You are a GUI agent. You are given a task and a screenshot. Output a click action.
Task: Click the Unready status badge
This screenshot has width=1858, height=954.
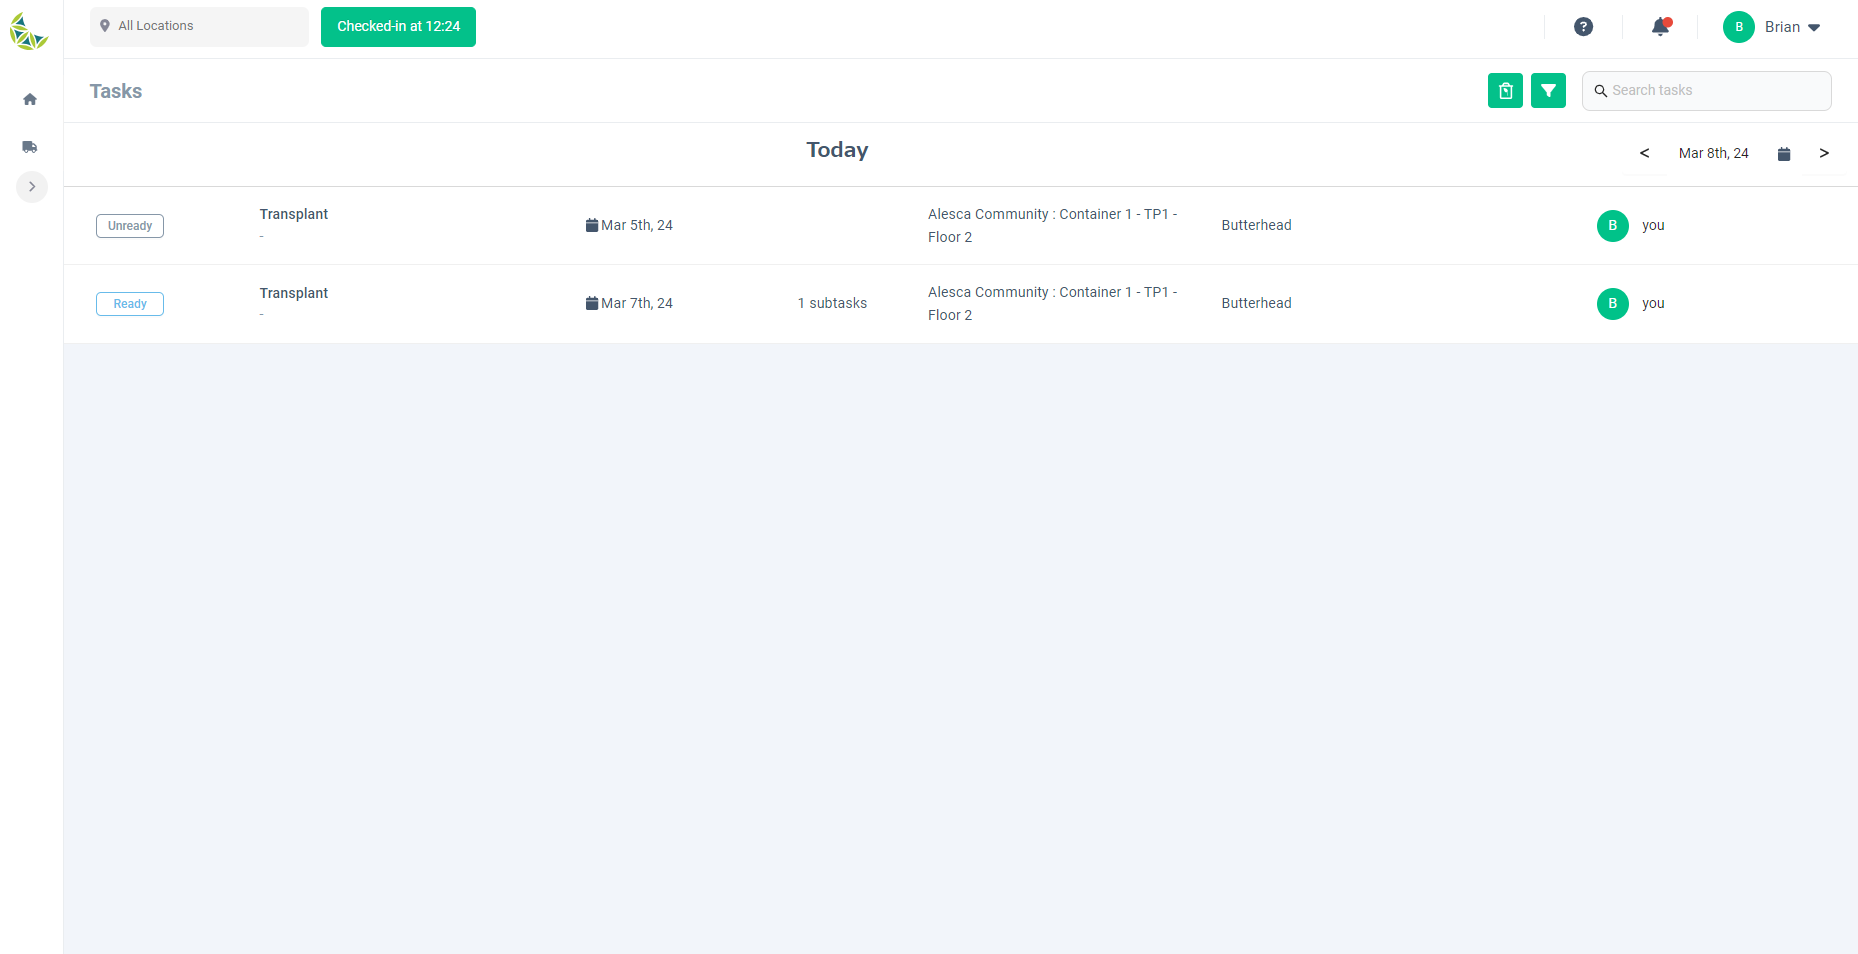(x=130, y=226)
